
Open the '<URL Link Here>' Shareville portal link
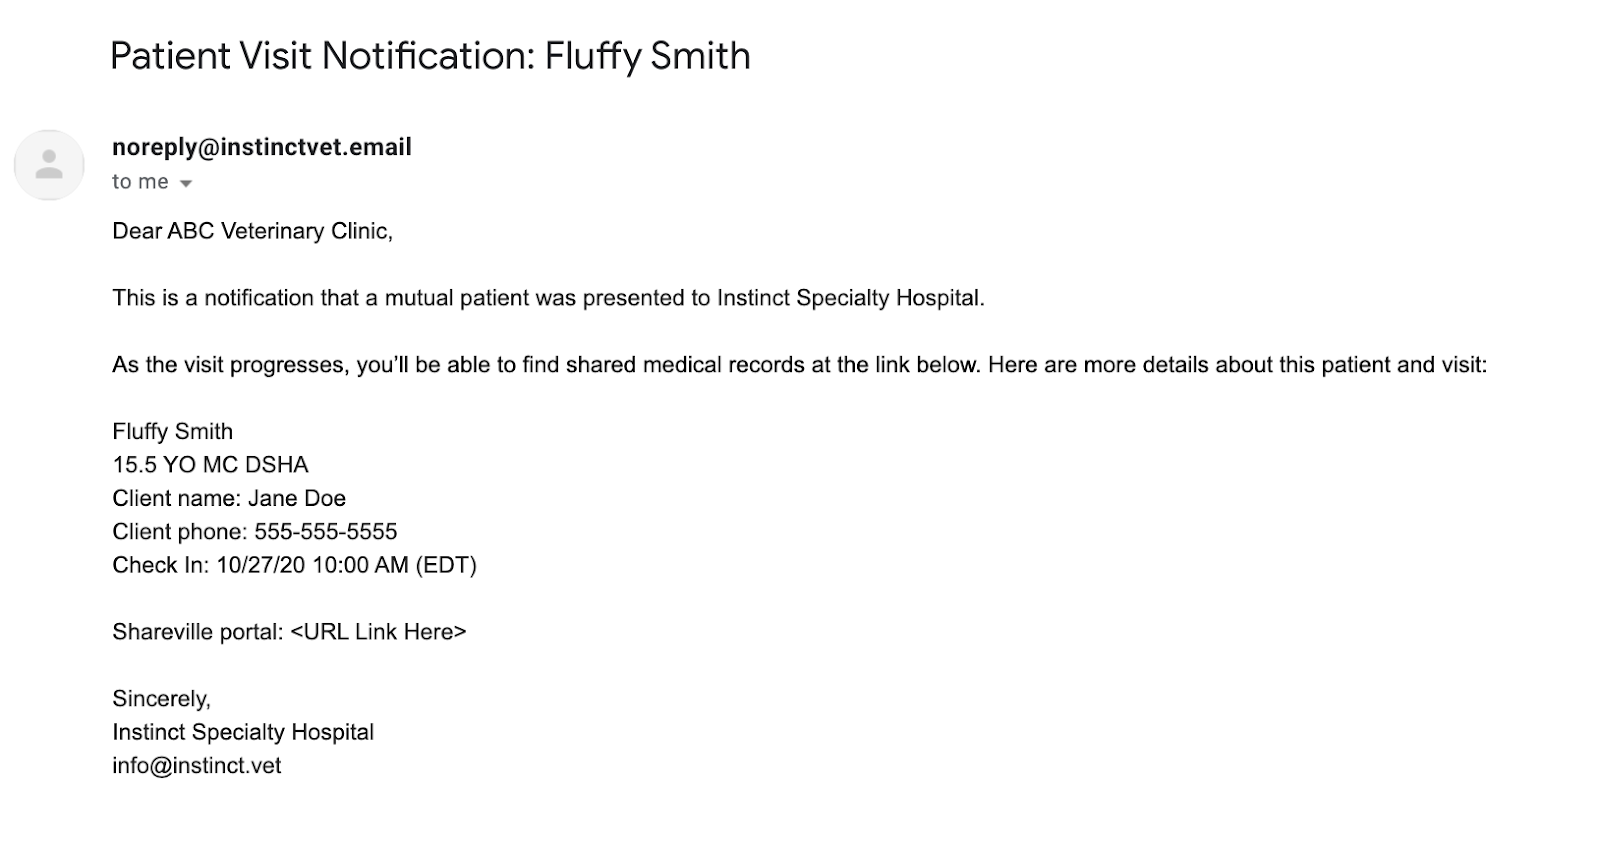coord(378,632)
